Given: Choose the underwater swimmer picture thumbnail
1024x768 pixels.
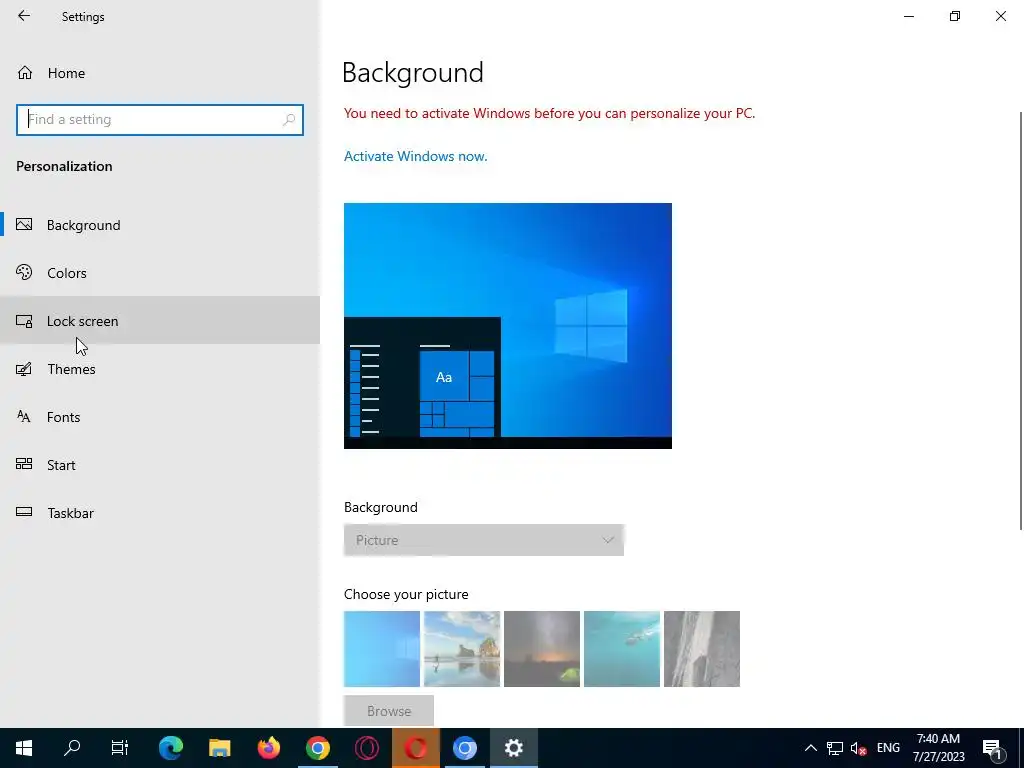Looking at the screenshot, I should (622, 648).
